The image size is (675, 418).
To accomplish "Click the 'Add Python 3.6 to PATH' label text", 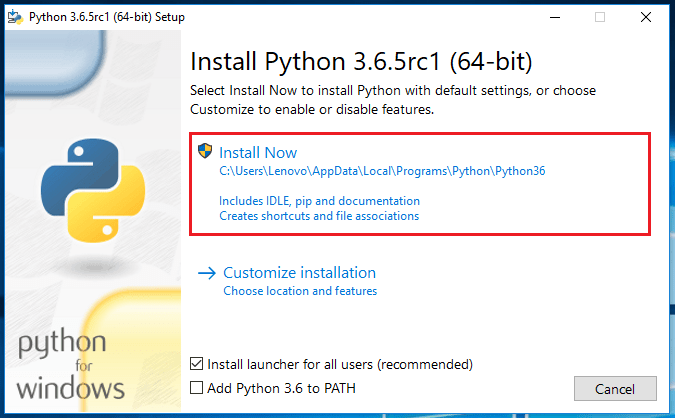I will point(281,388).
